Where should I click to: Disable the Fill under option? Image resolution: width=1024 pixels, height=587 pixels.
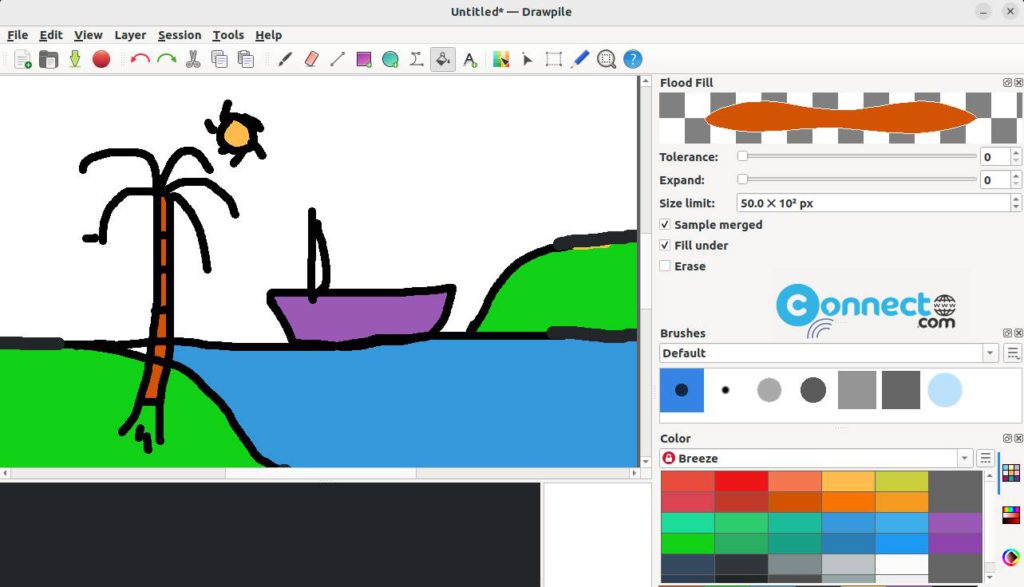665,245
